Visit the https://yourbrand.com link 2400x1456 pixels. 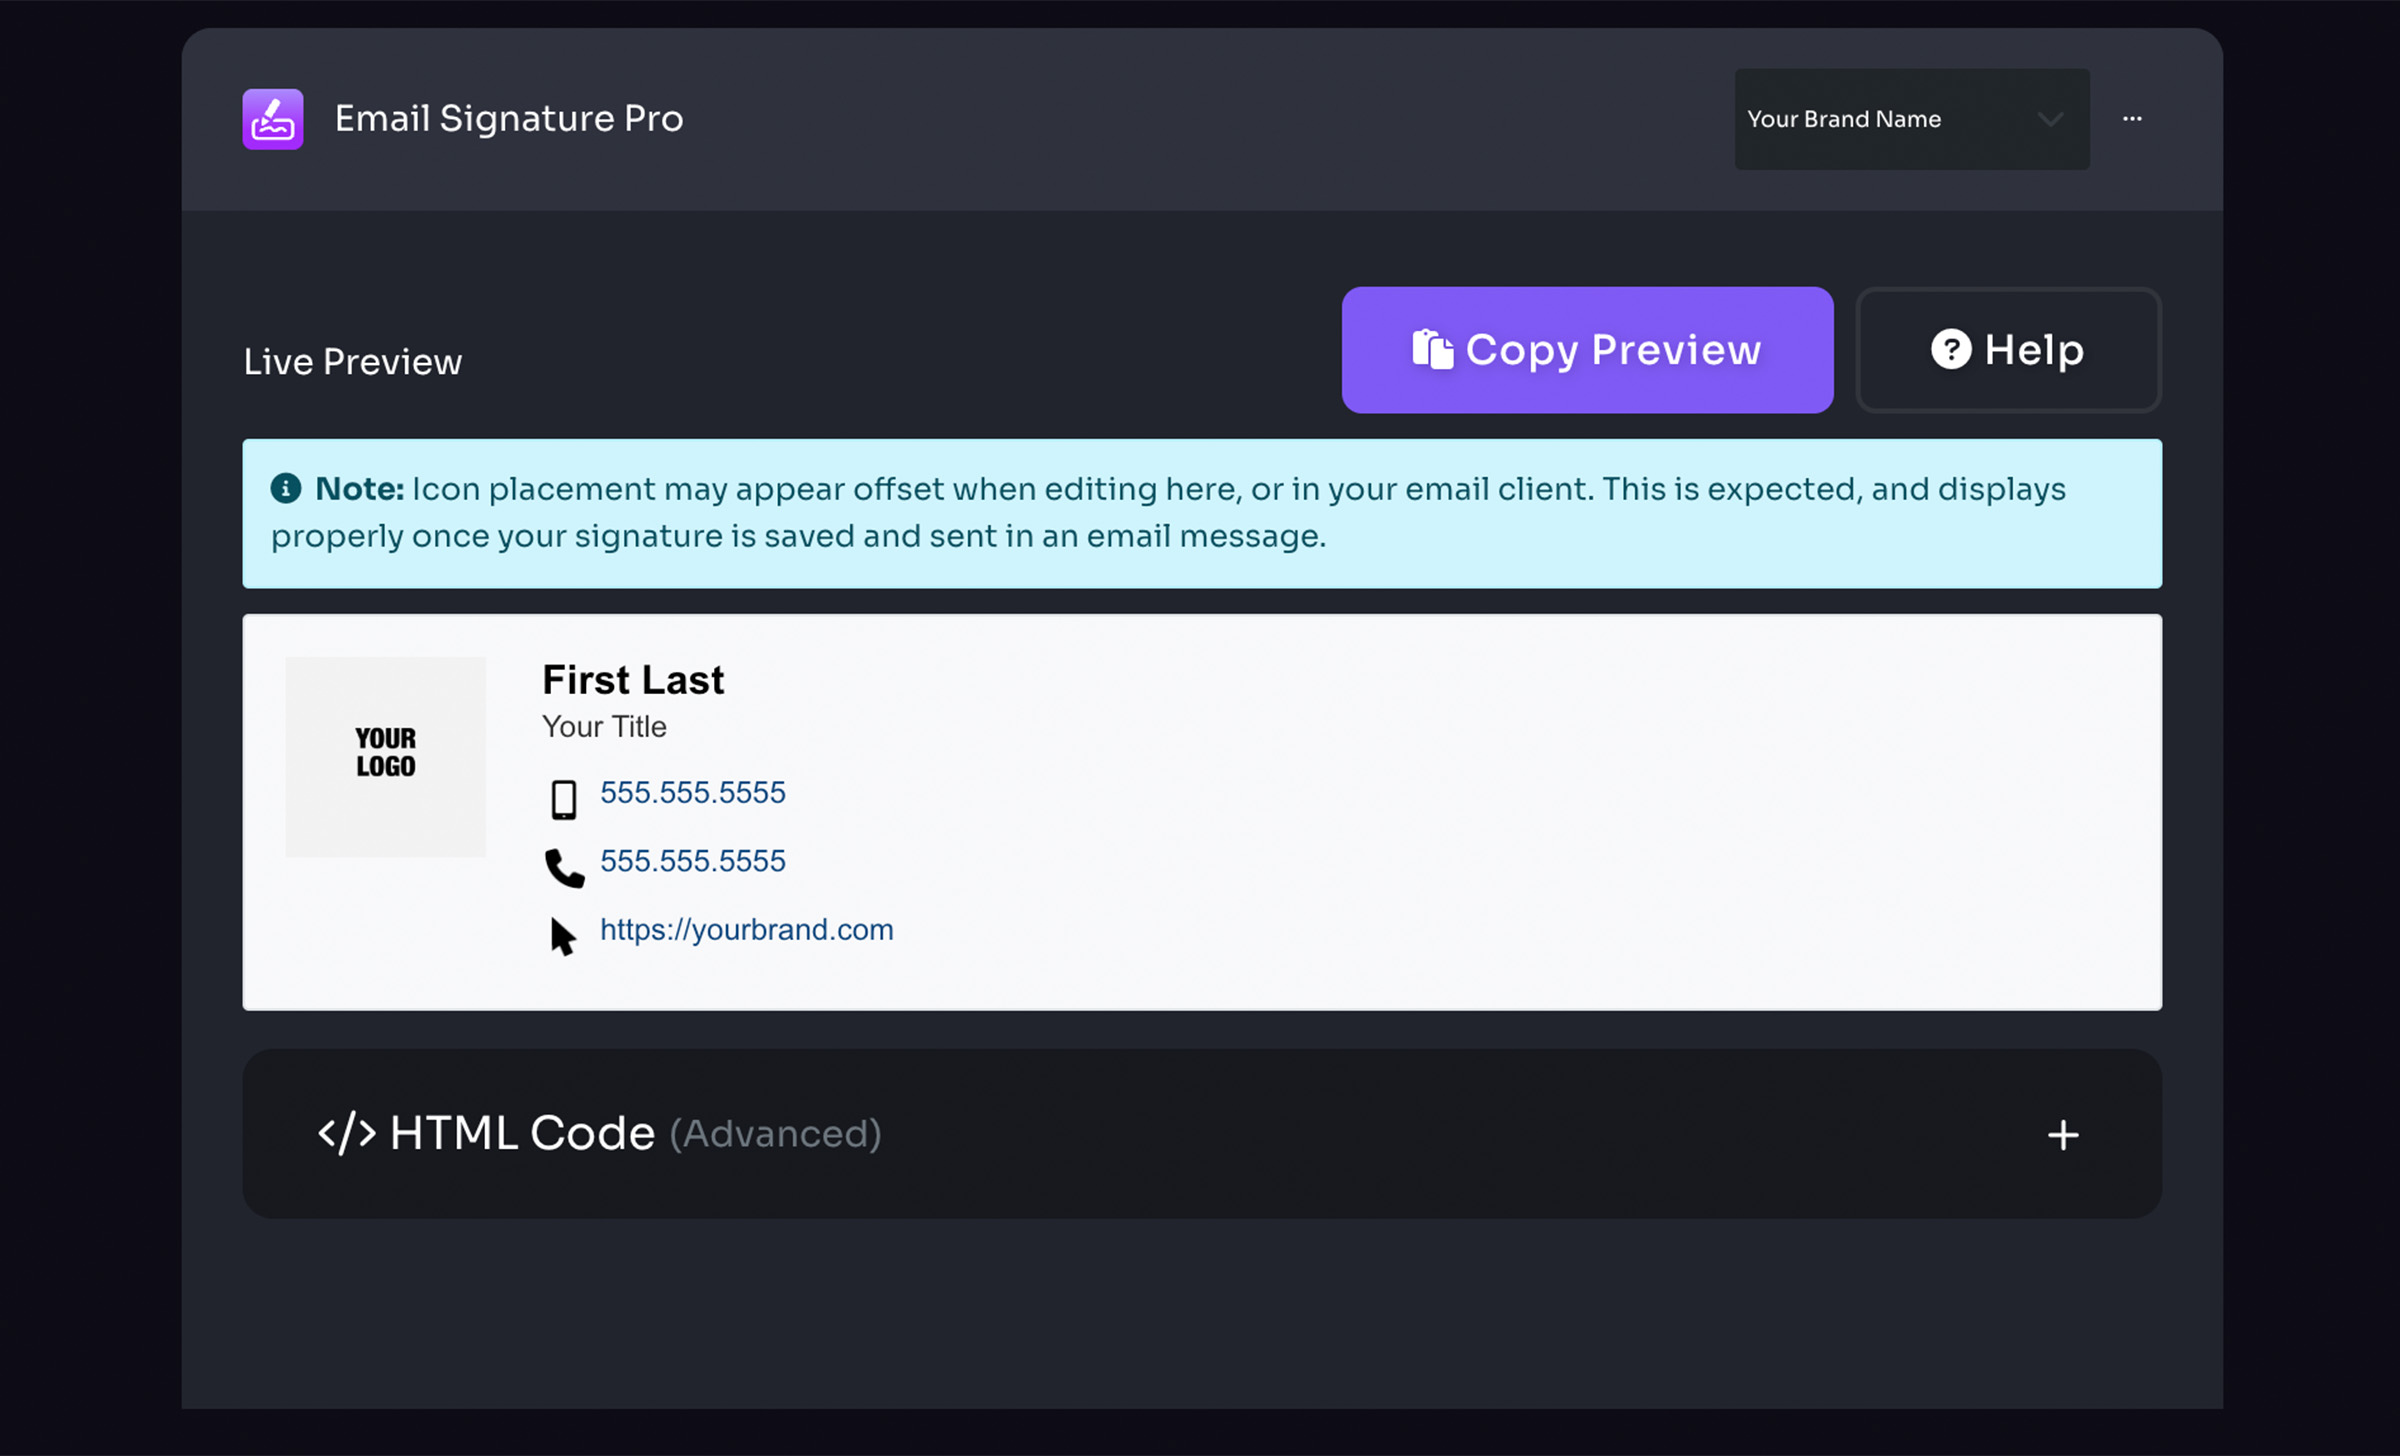(746, 929)
